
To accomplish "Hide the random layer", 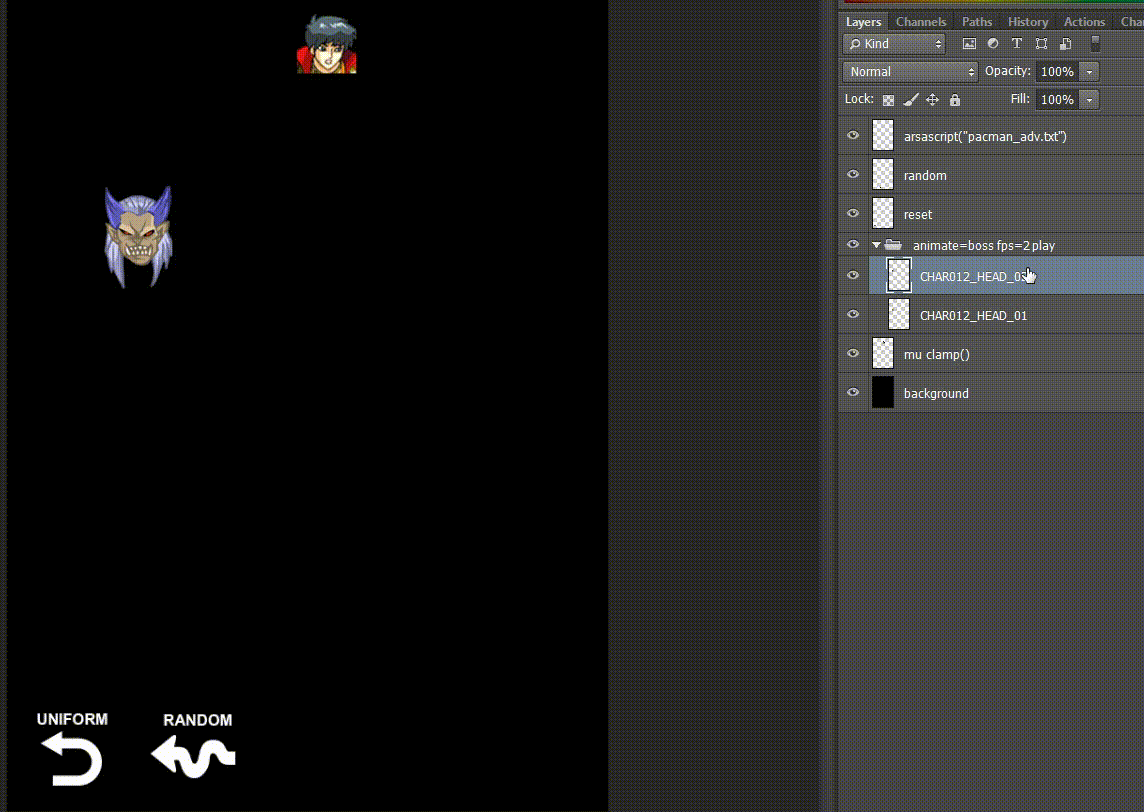I will [853, 175].
